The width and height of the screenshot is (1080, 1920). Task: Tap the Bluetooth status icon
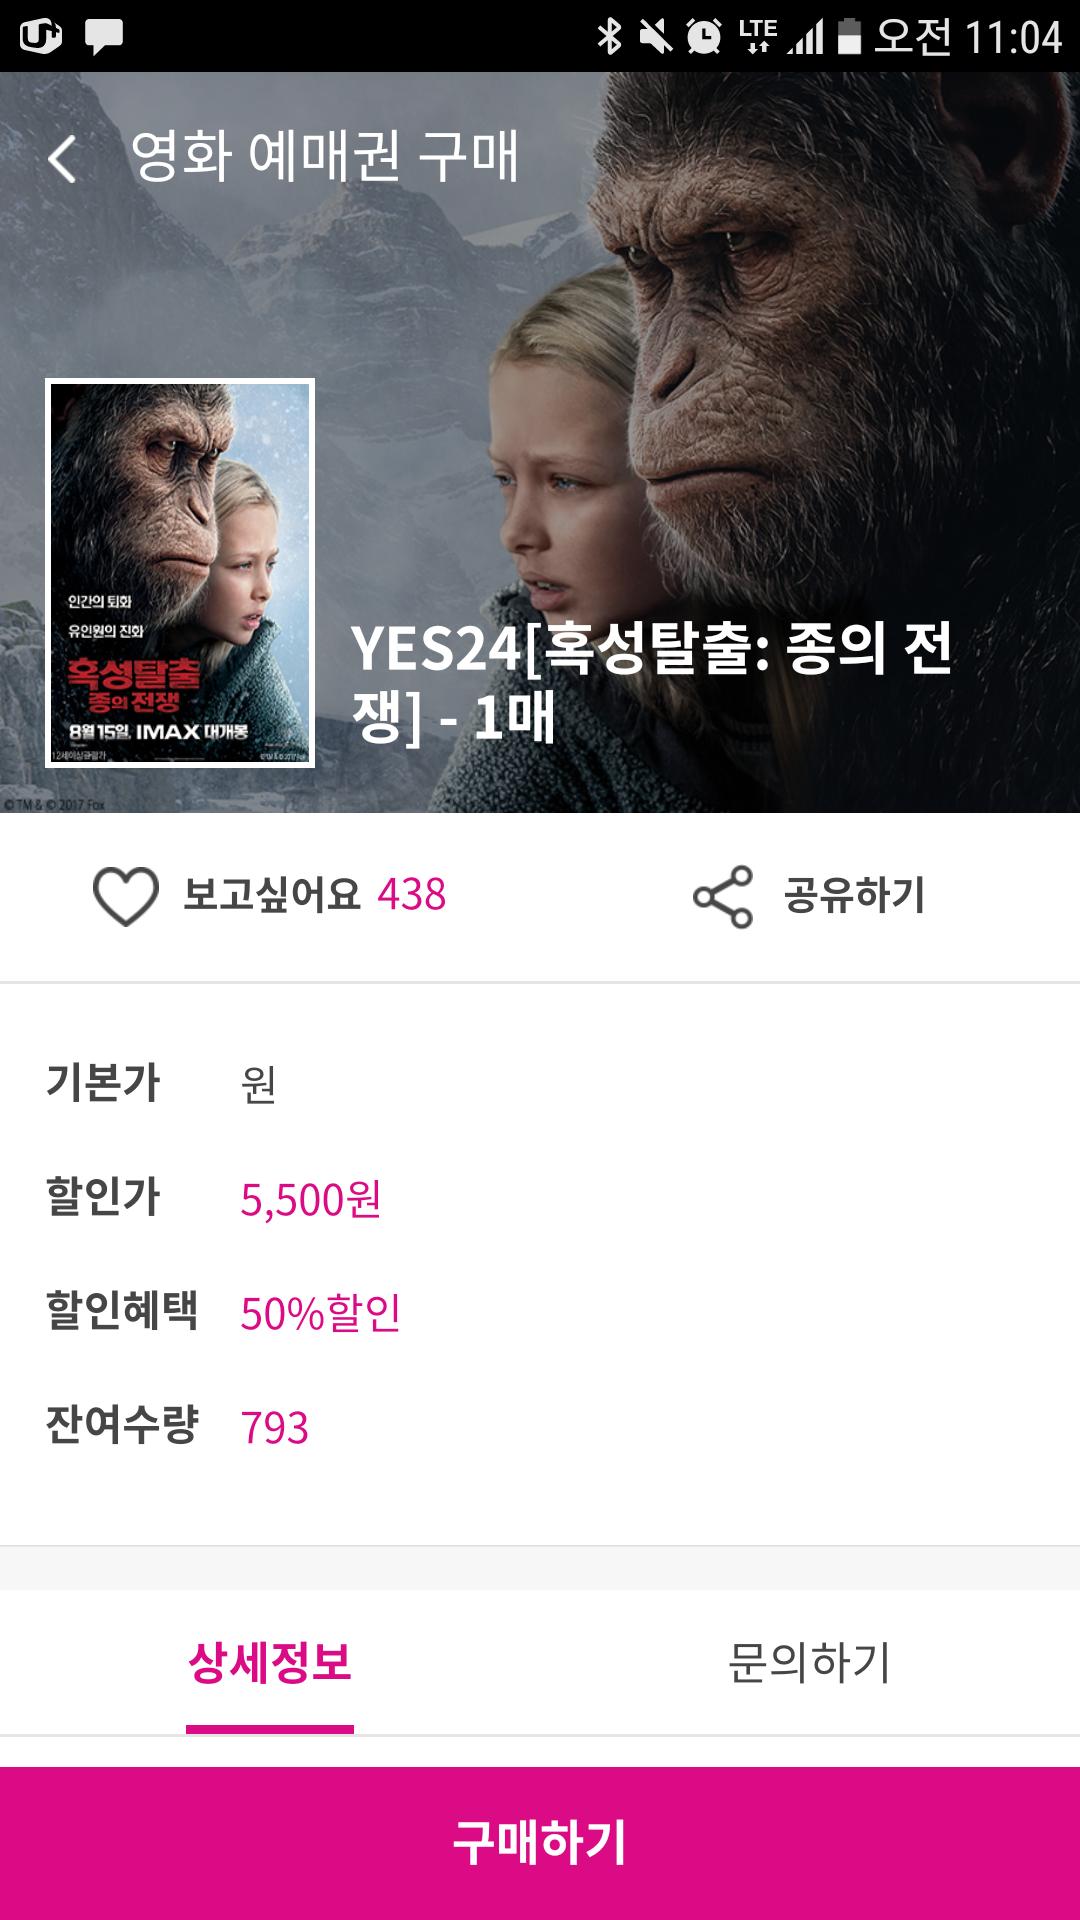coord(608,37)
